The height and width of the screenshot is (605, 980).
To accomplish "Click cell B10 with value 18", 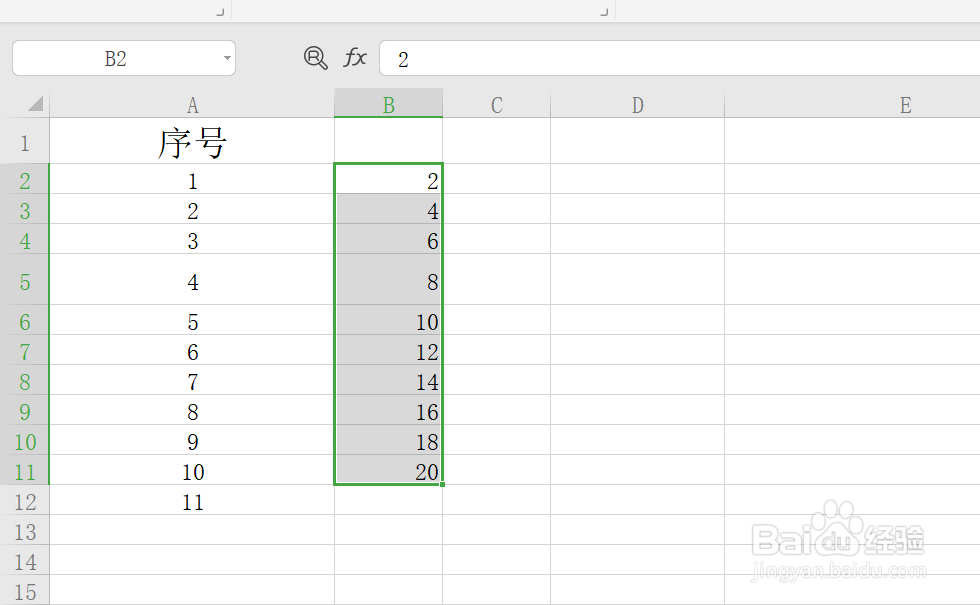I will (x=389, y=440).
